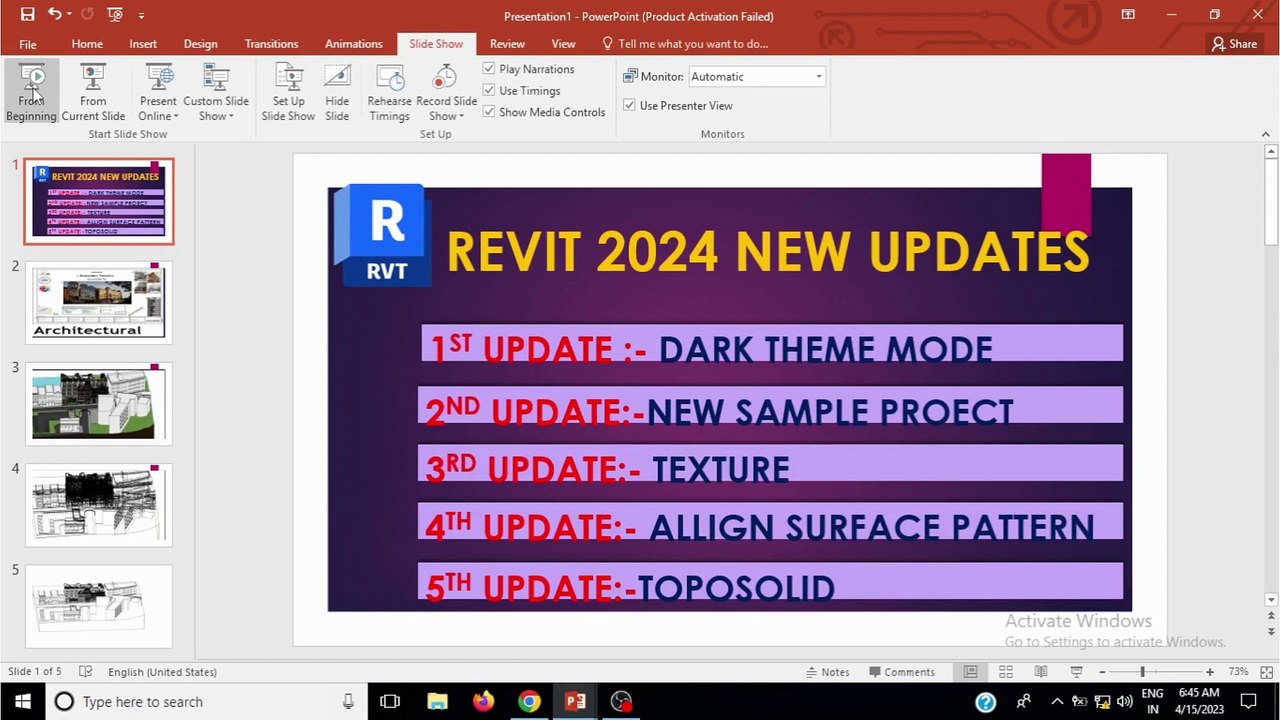Screen dimensions: 1280x720
Task: Expand the Record Slide Show dropdown
Action: pyautogui.click(x=446, y=108)
